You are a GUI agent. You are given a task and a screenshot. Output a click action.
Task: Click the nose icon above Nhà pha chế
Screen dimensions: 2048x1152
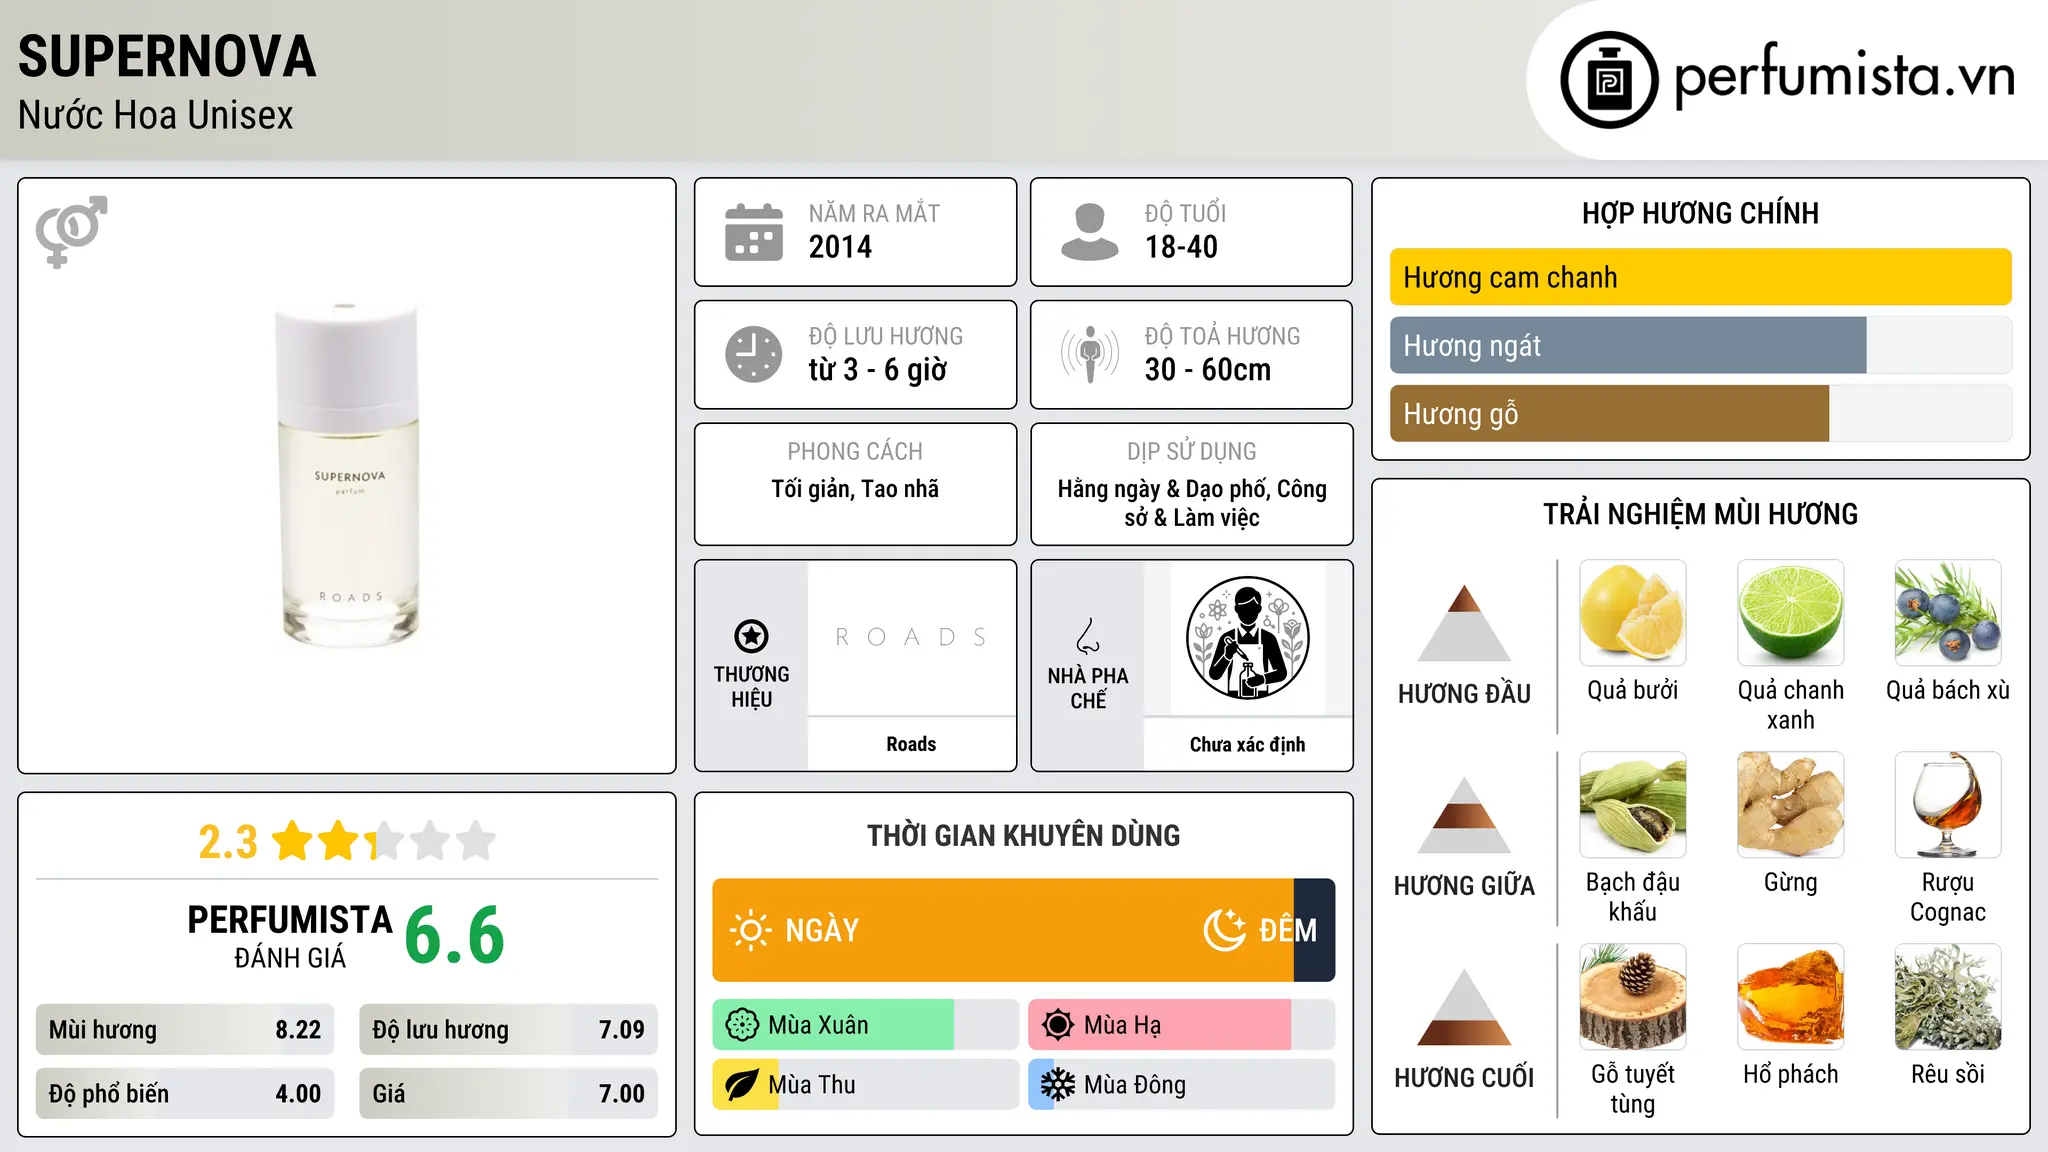pos(1087,636)
